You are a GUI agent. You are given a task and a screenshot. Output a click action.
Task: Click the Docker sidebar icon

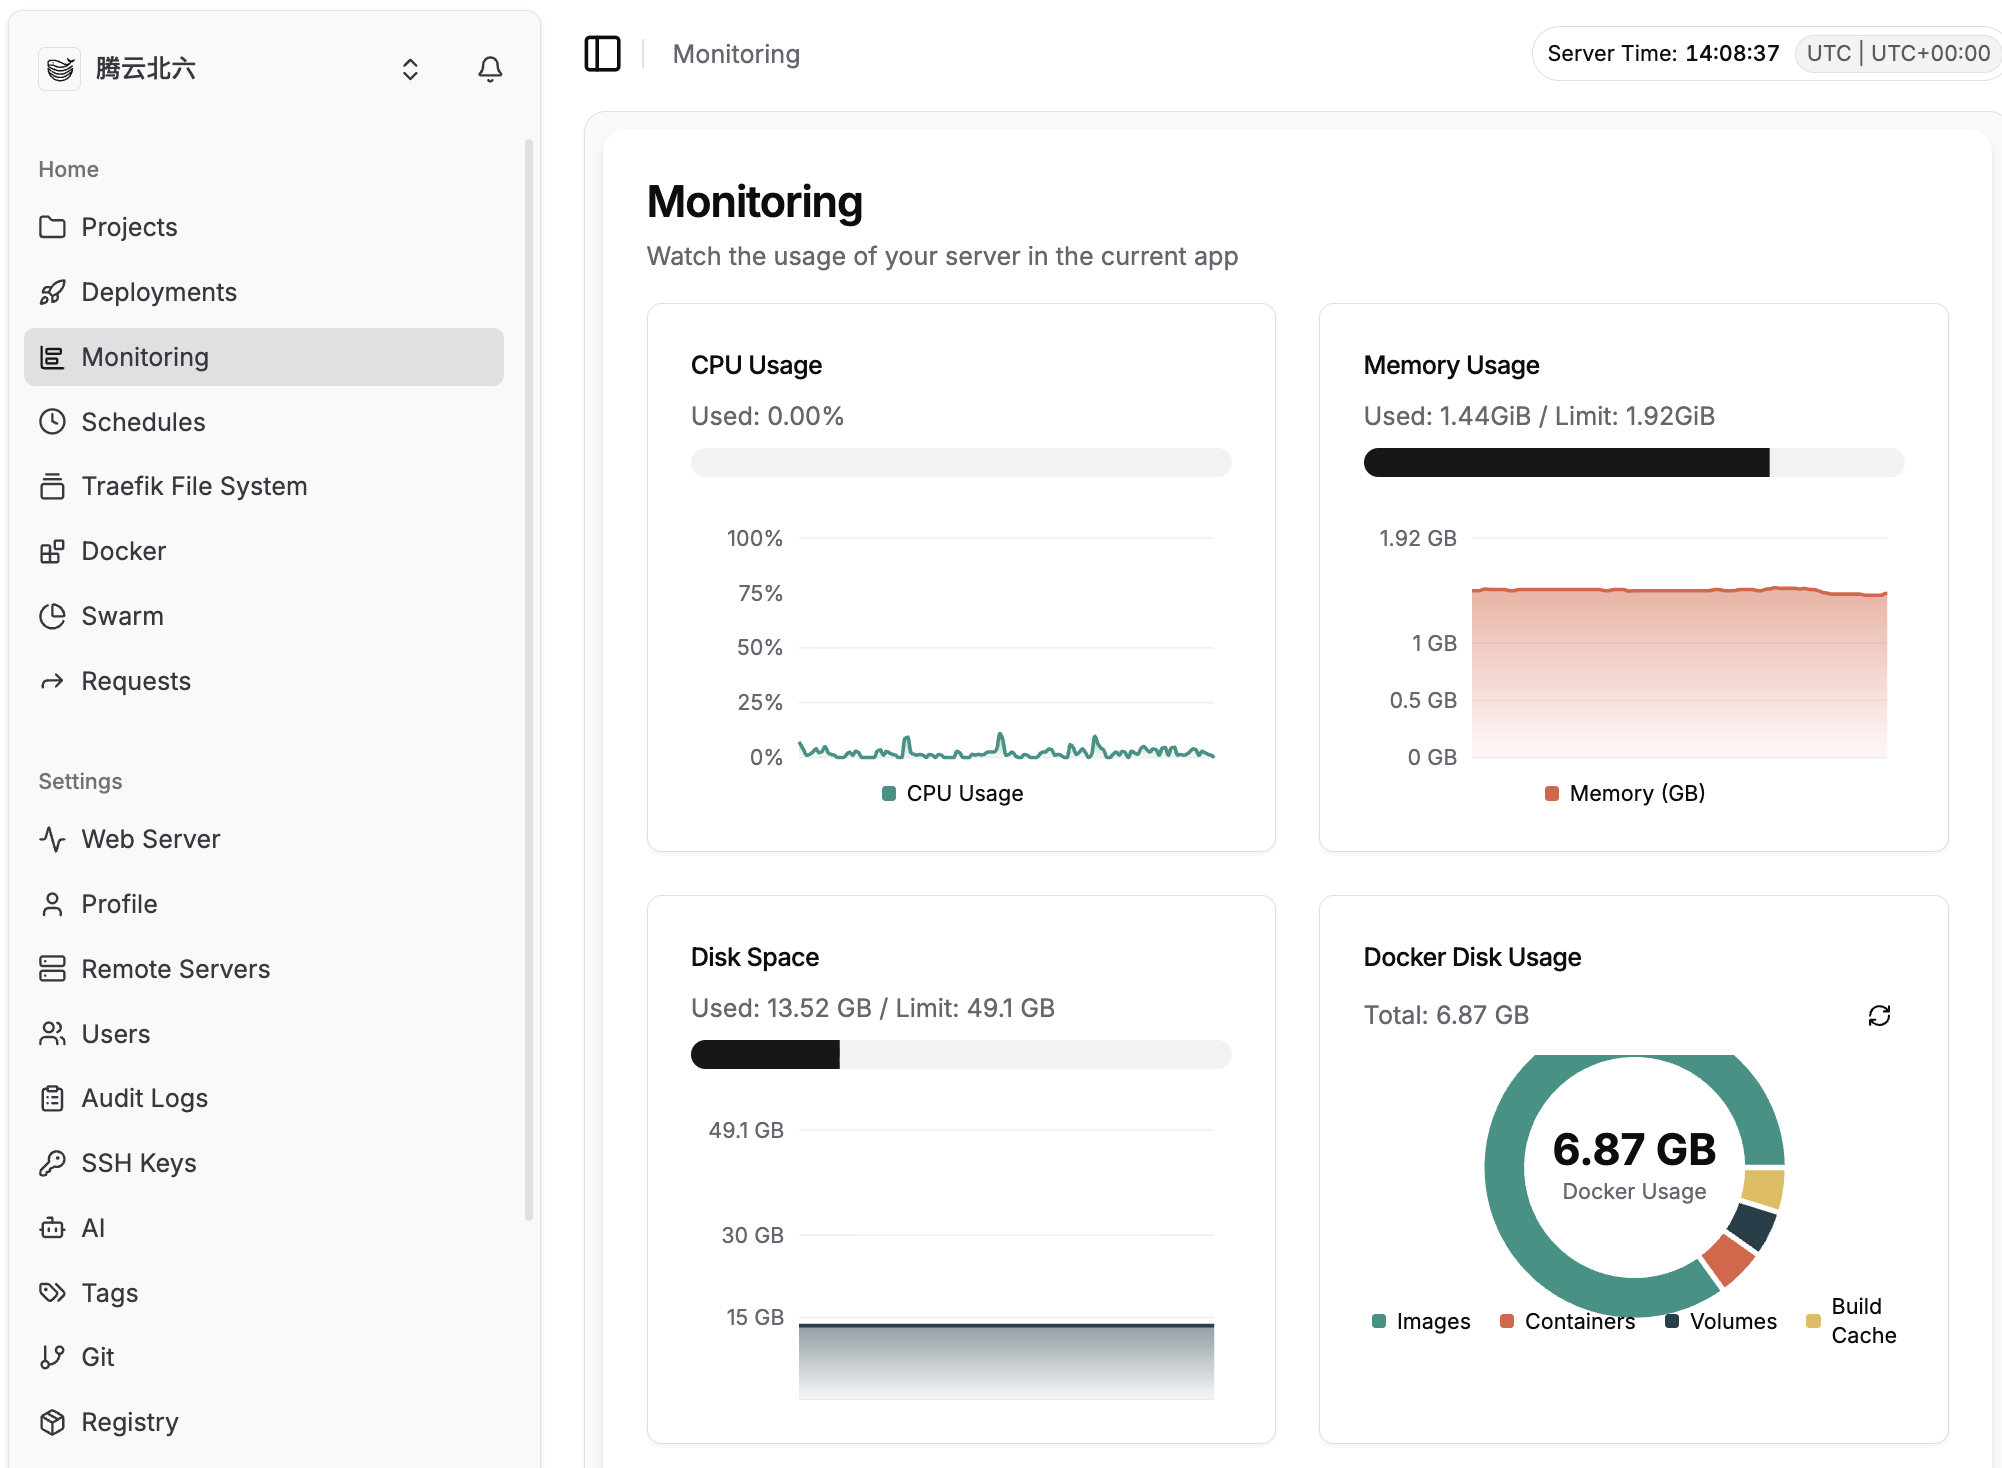[x=52, y=551]
